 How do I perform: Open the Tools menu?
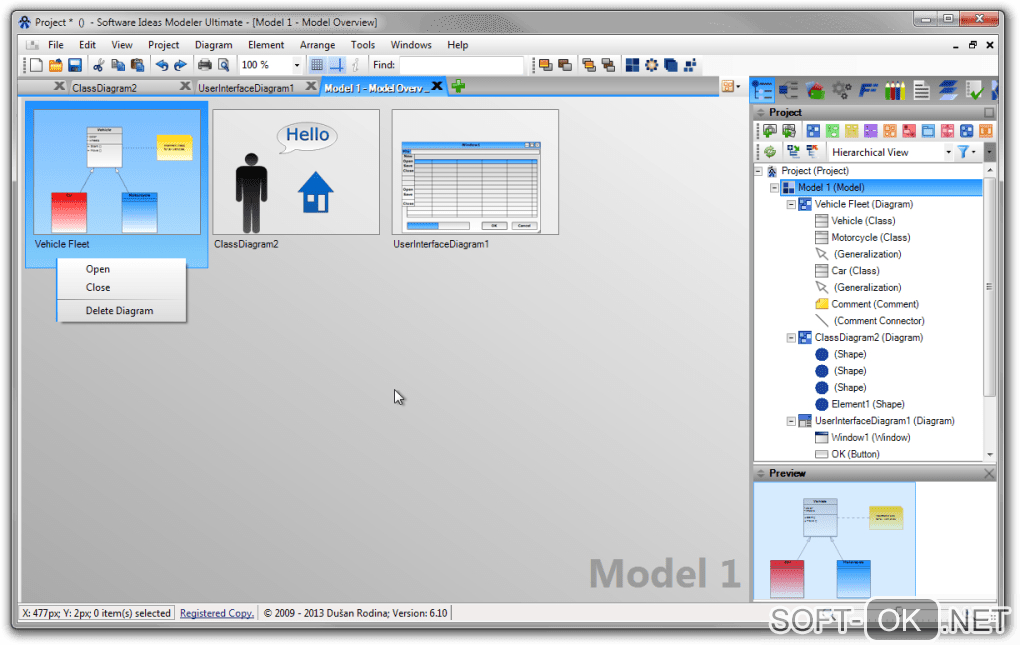(x=363, y=45)
